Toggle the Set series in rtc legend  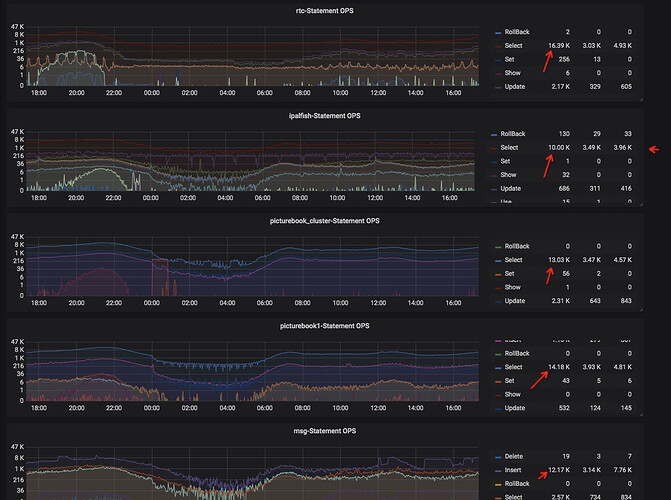(509, 59)
